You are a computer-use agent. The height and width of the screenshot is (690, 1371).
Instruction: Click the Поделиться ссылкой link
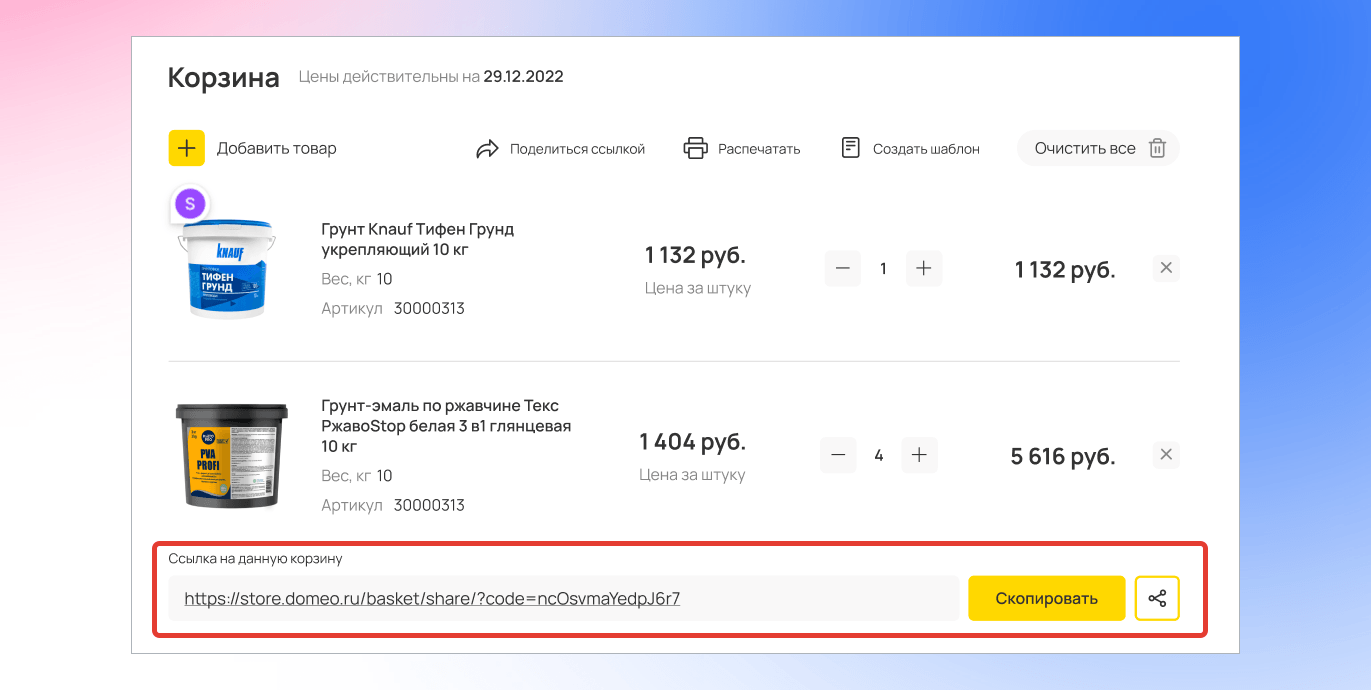577,149
